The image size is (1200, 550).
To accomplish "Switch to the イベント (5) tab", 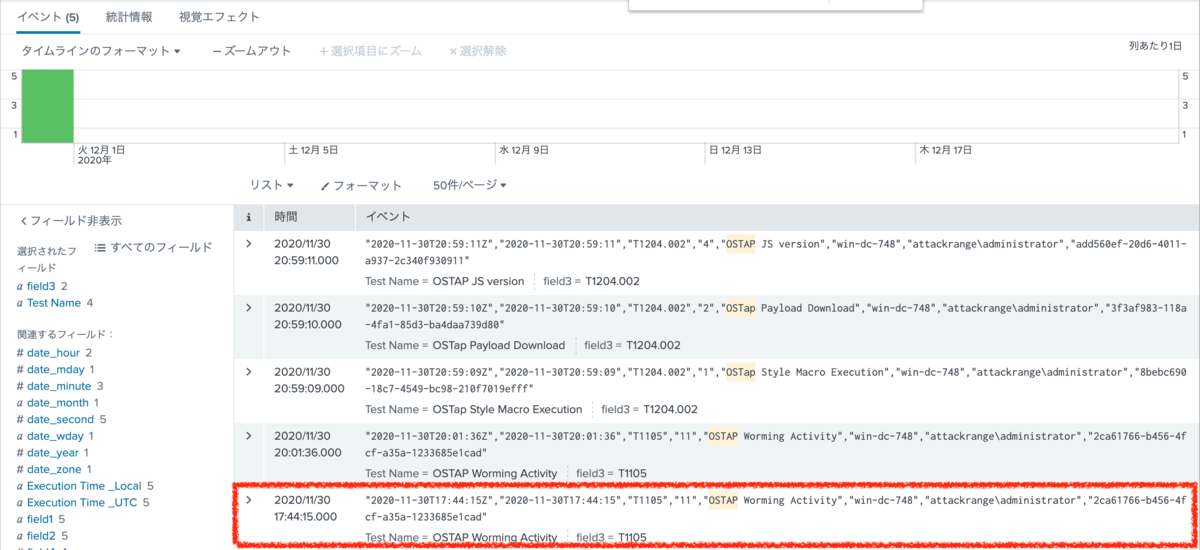I will [49, 17].
